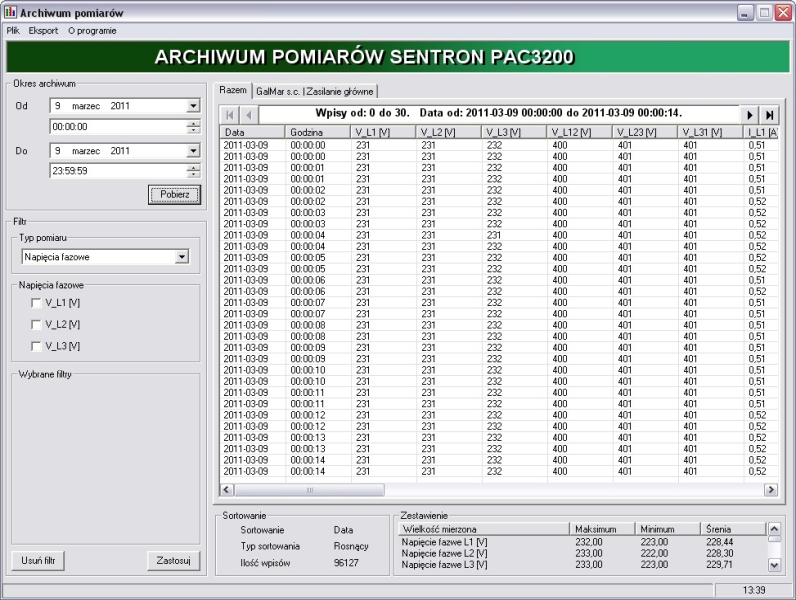Click maximum value 232,00 for L1

588,542
